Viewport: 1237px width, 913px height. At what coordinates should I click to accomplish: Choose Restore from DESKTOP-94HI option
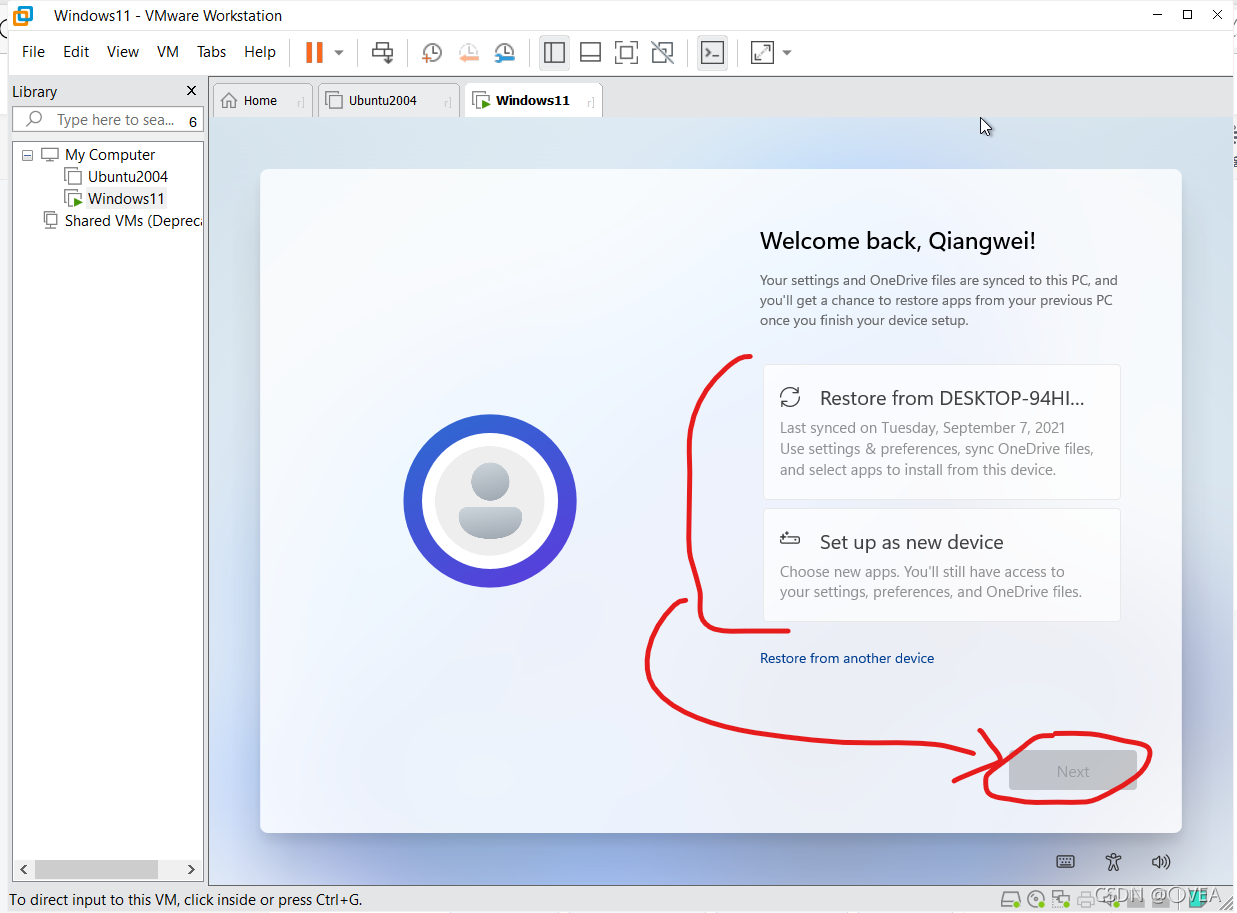coord(941,432)
